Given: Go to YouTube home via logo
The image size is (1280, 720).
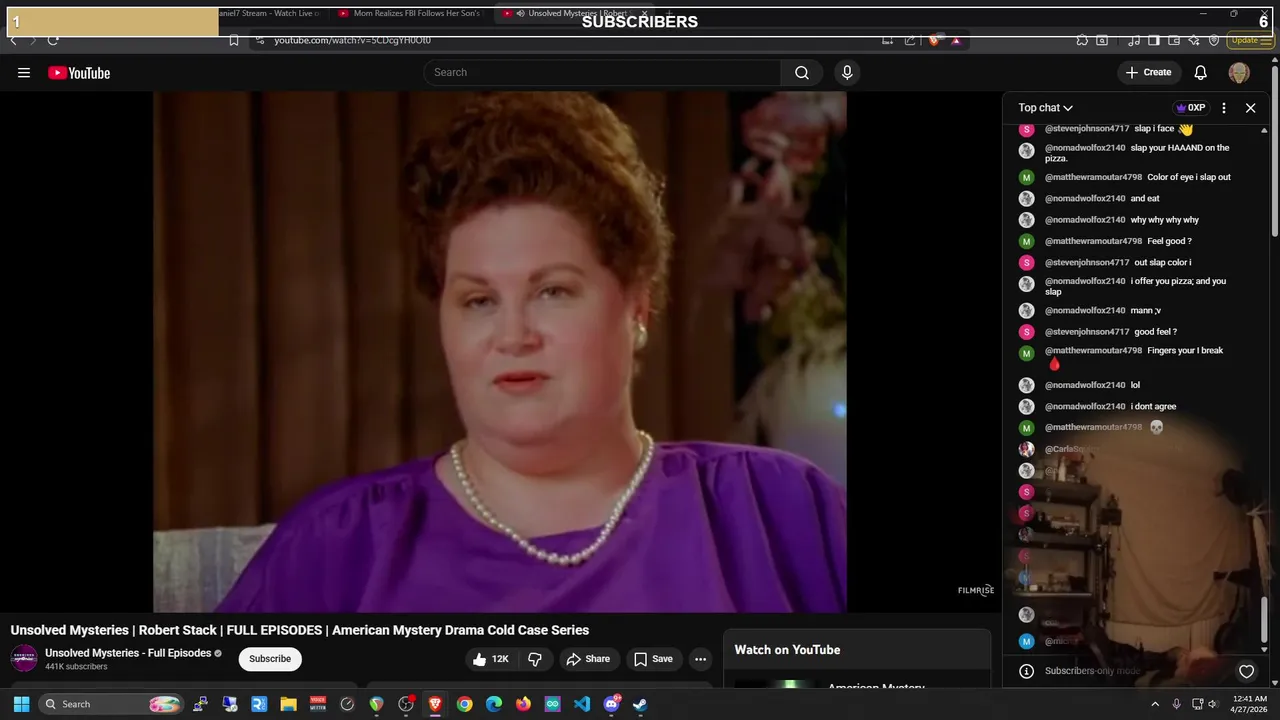Looking at the screenshot, I should pyautogui.click(x=79, y=72).
